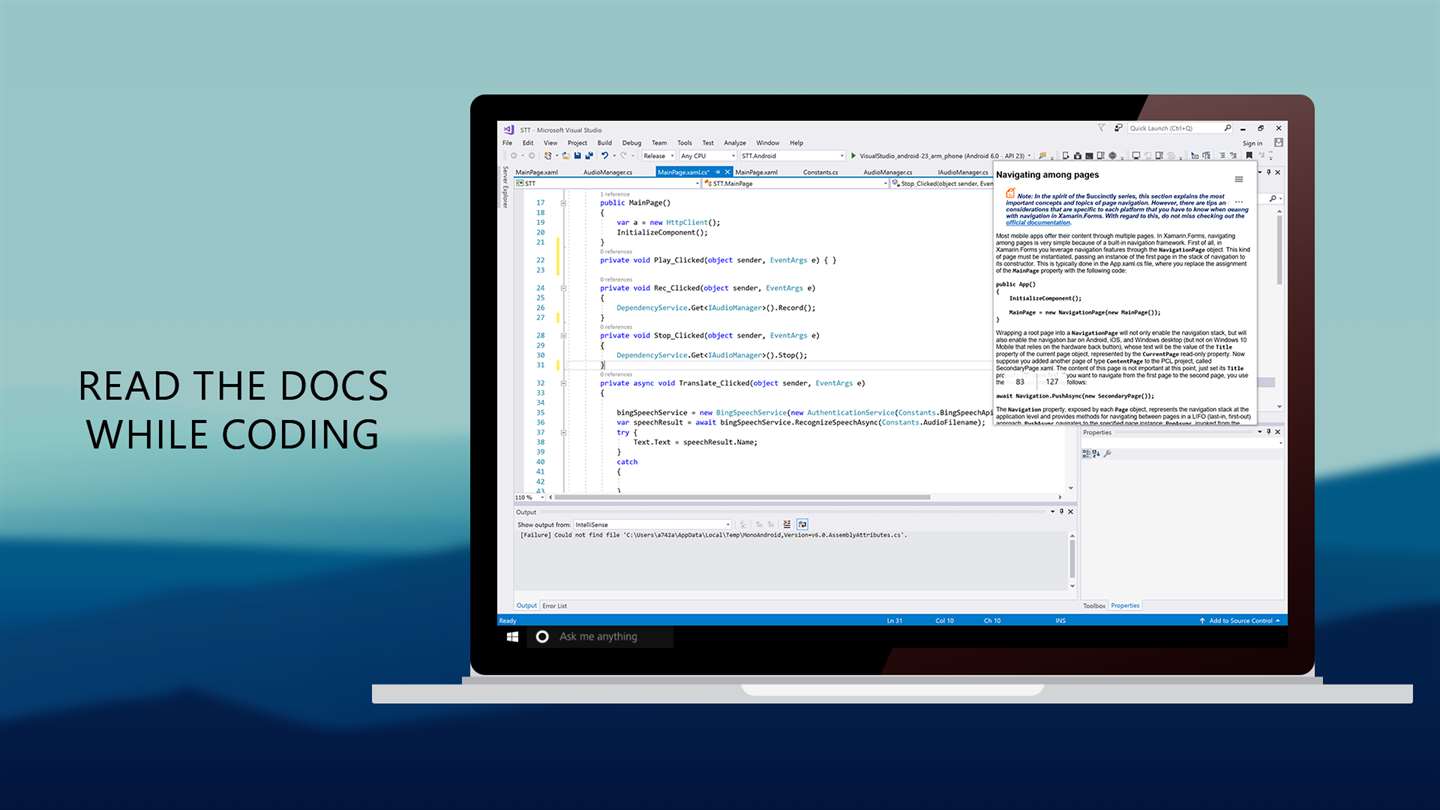Screen dimensions: 1440x810
Task: Open the File menu
Action: pyautogui.click(x=507, y=143)
